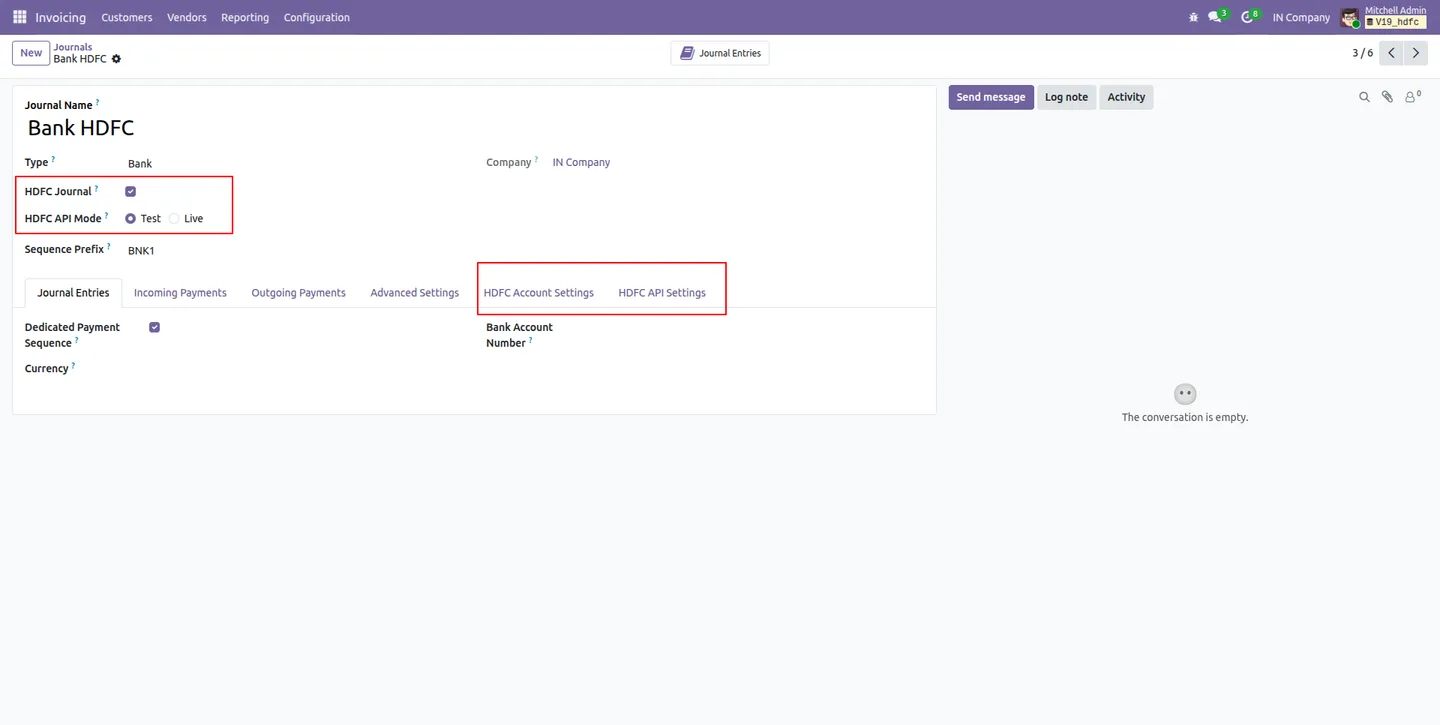Click the Log note button

[x=1066, y=97]
